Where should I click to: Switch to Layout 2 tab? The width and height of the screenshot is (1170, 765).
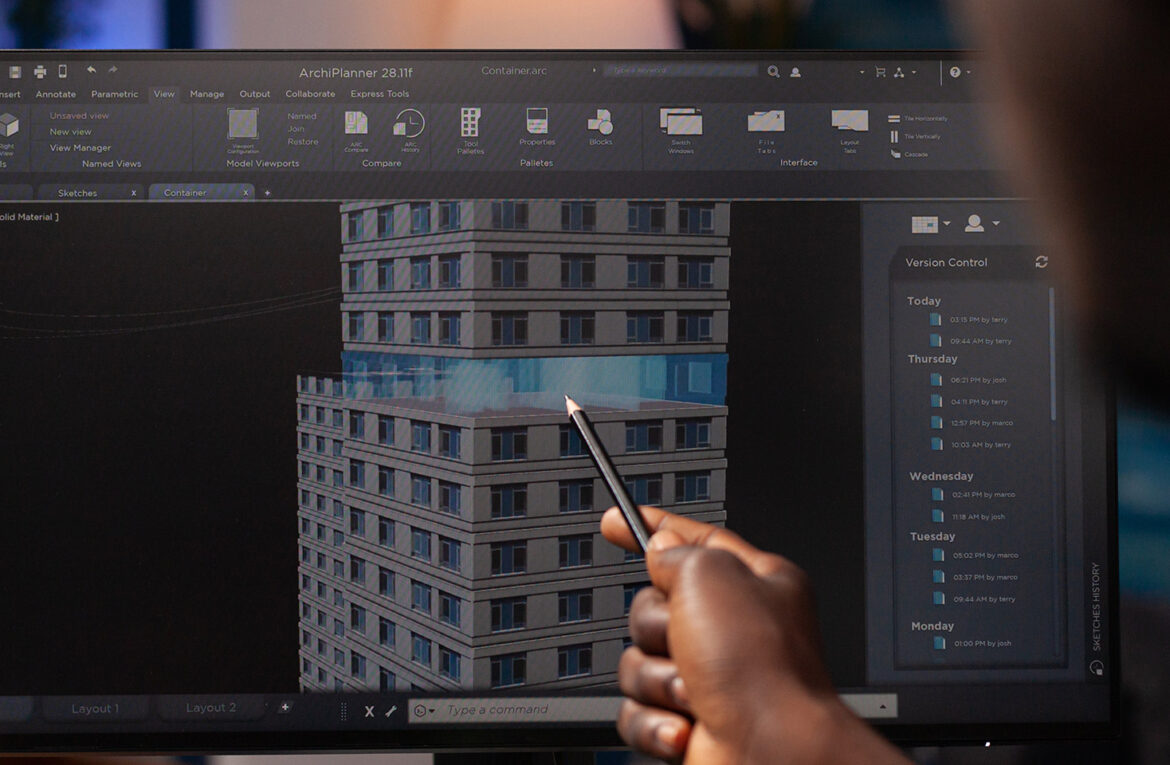click(x=210, y=708)
